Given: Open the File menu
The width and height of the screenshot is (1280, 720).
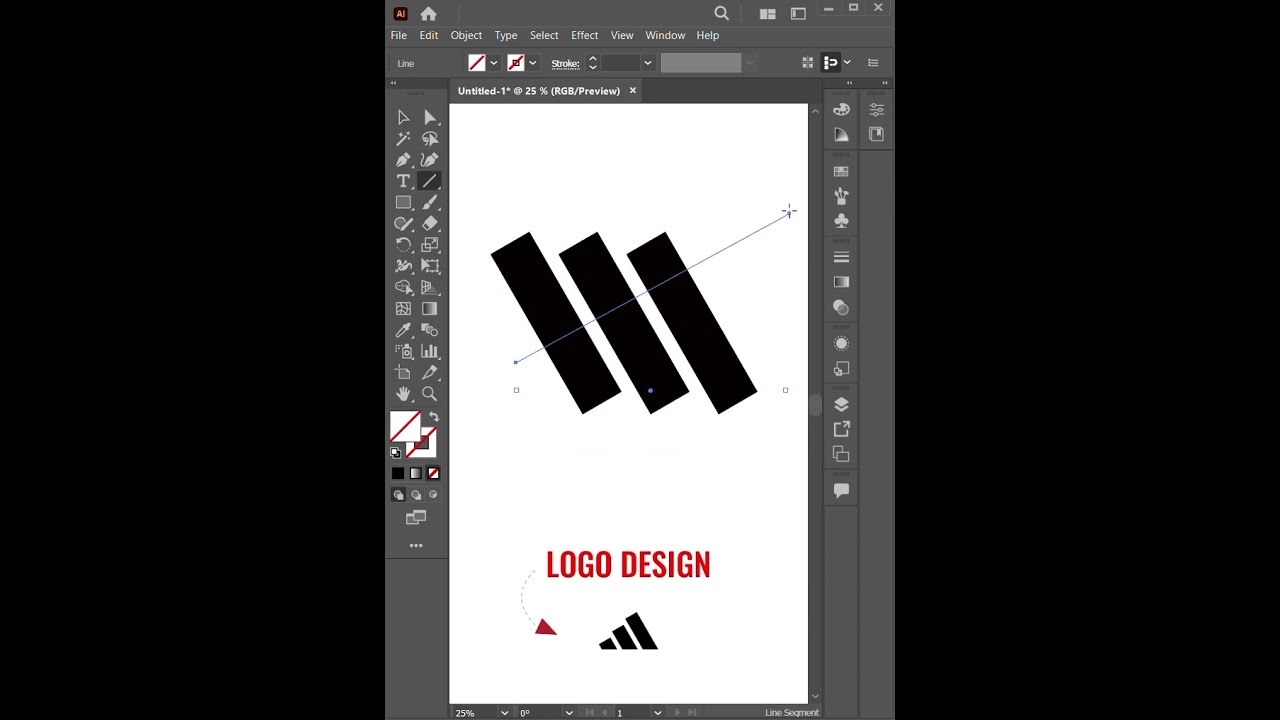Looking at the screenshot, I should click(x=398, y=35).
